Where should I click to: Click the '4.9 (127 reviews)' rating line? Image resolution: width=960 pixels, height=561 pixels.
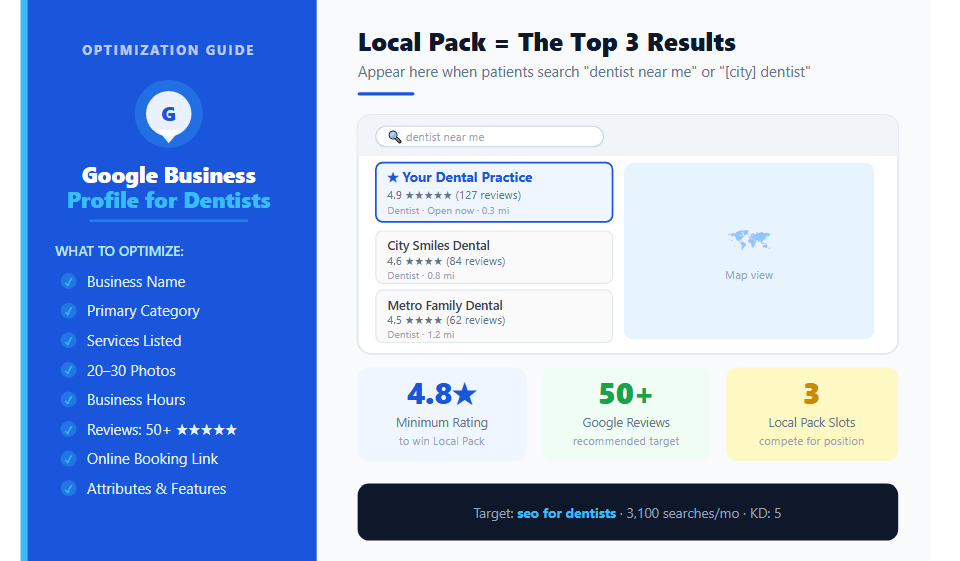coord(454,195)
